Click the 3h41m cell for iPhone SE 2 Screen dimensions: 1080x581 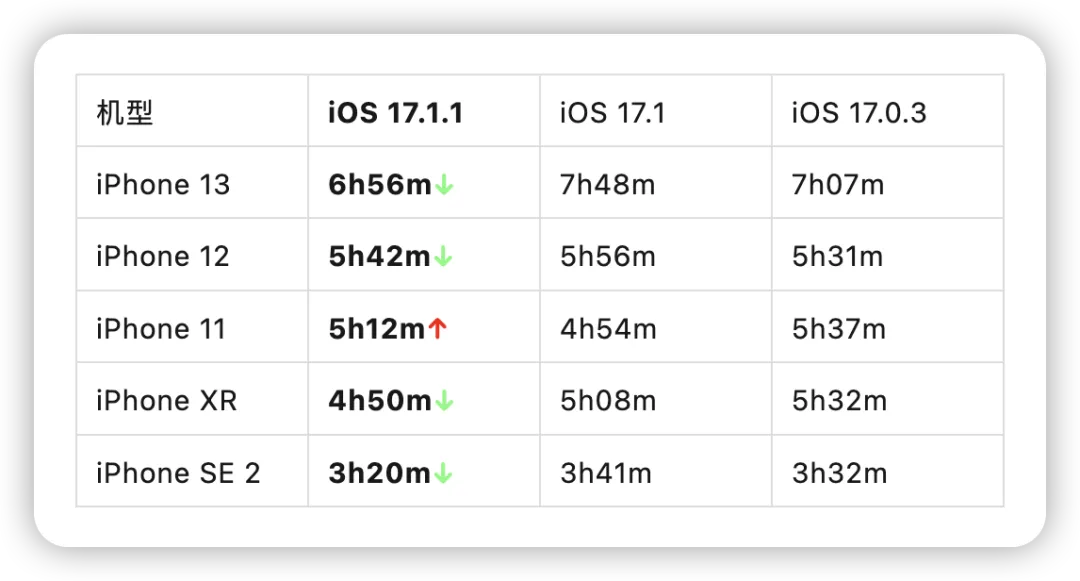[x=606, y=473]
